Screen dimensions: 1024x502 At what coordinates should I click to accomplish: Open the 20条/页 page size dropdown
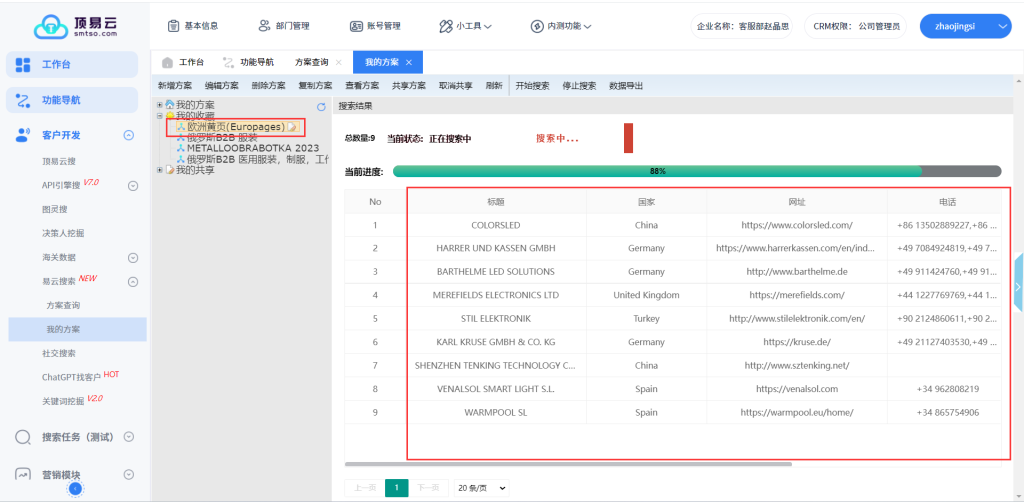pyautogui.click(x=481, y=488)
